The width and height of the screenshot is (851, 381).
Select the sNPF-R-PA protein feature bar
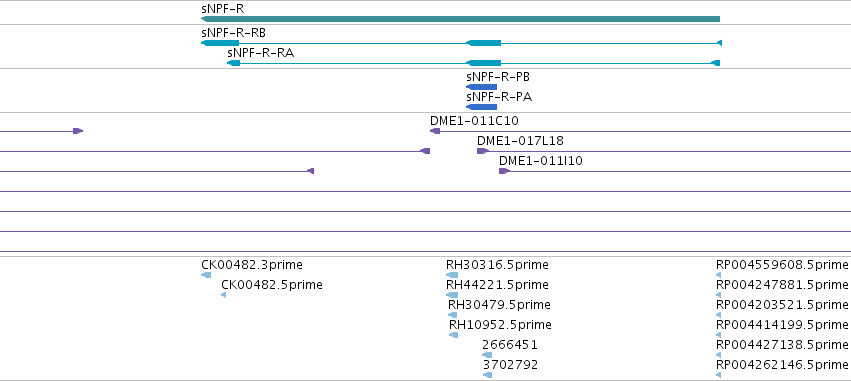click(481, 107)
